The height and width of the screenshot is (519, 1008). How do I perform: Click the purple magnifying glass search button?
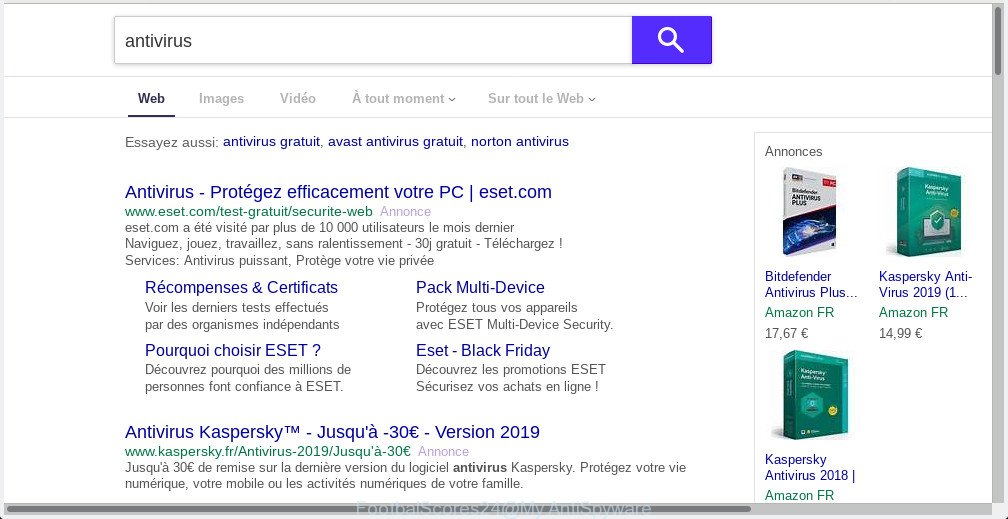click(671, 40)
